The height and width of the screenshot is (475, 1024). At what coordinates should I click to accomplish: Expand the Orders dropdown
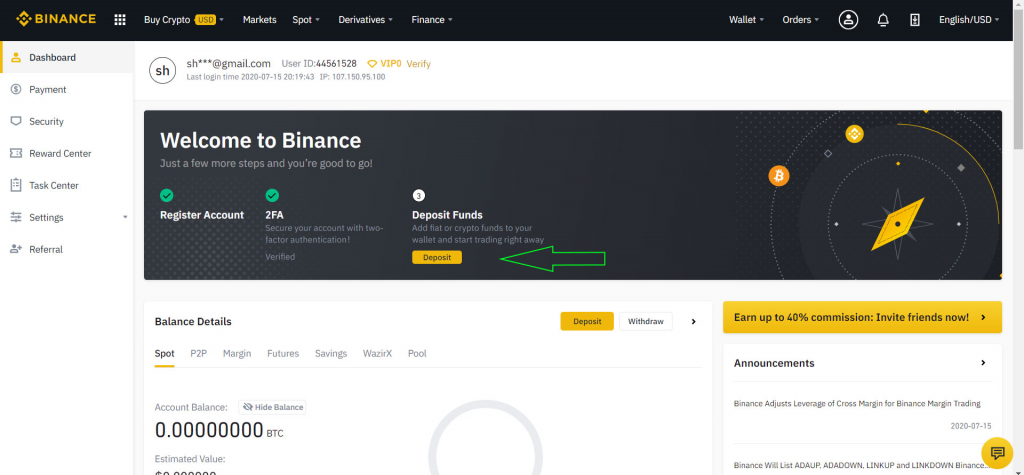point(801,20)
